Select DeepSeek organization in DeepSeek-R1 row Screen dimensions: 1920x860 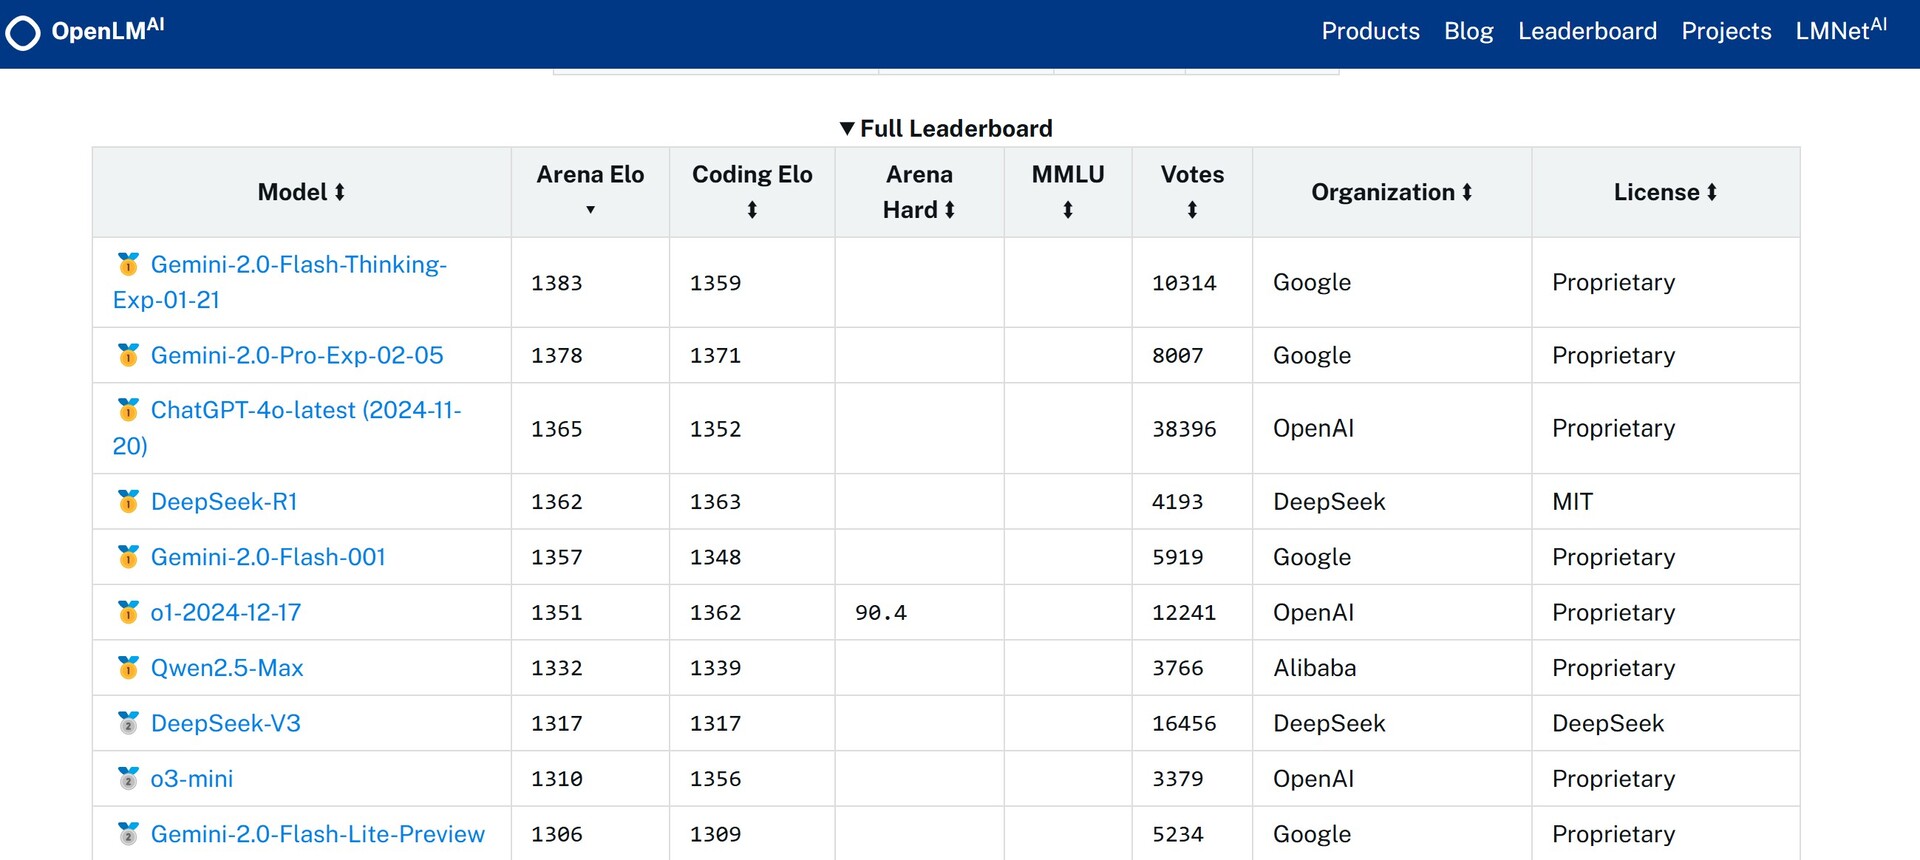(1329, 501)
